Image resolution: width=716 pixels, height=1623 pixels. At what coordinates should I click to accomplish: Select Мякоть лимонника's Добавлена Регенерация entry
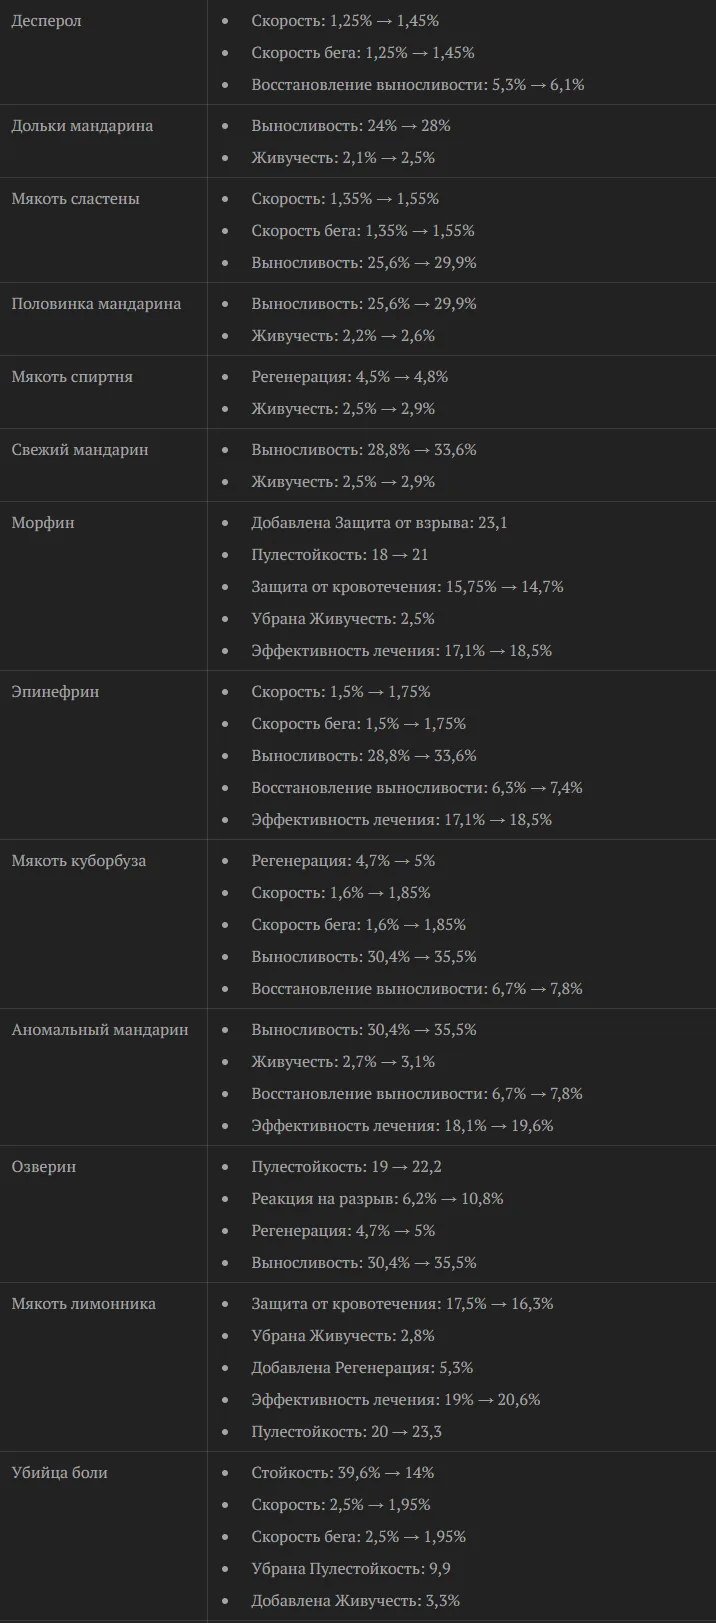coord(362,1368)
